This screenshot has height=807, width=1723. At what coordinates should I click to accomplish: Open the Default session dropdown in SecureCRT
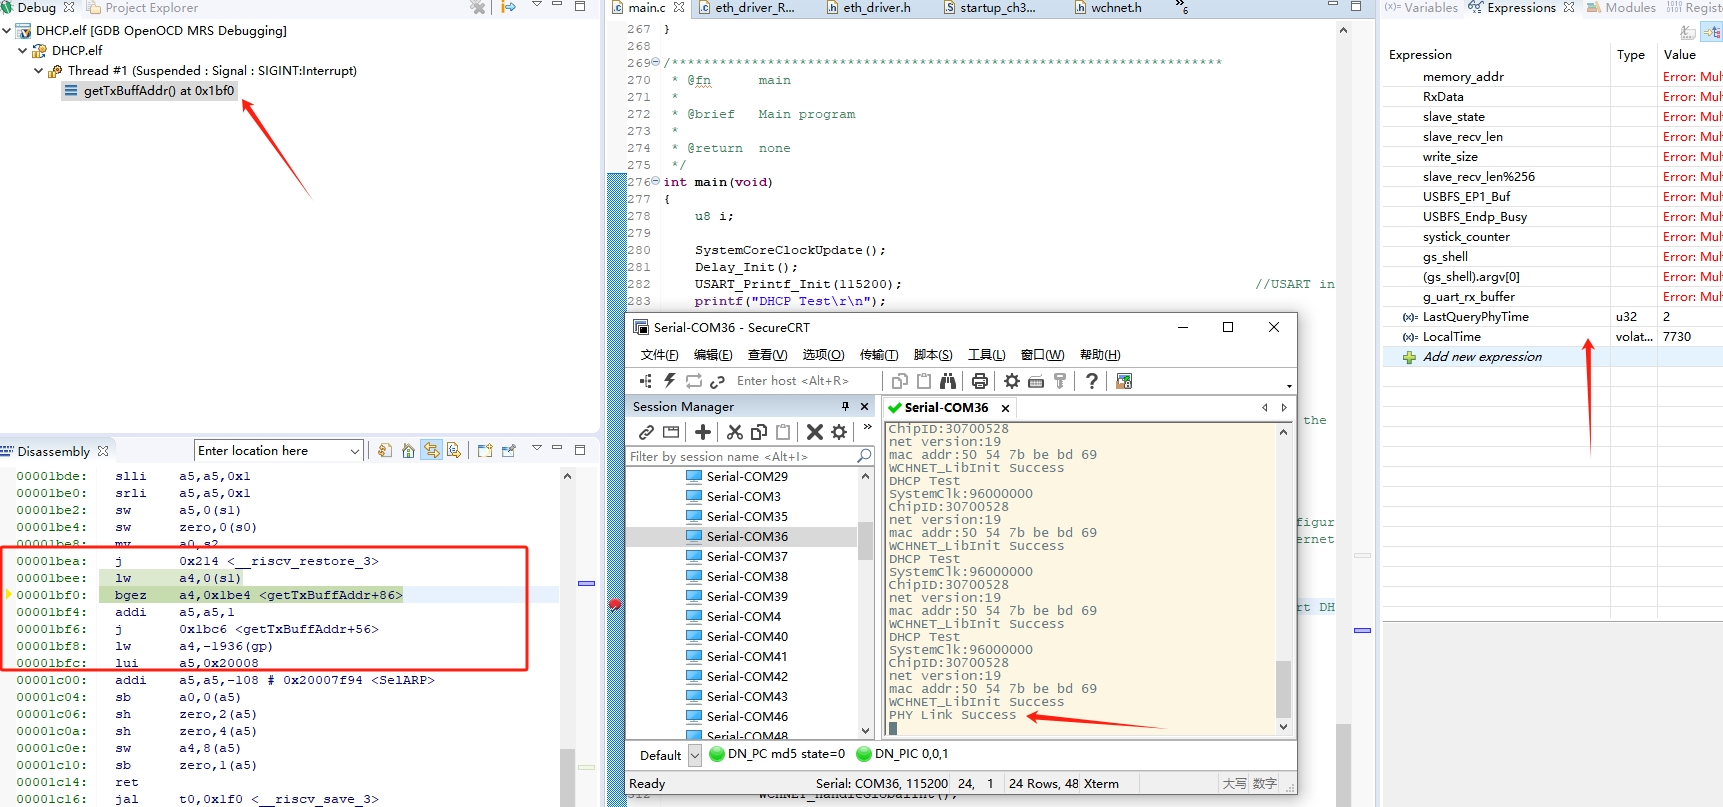(695, 755)
